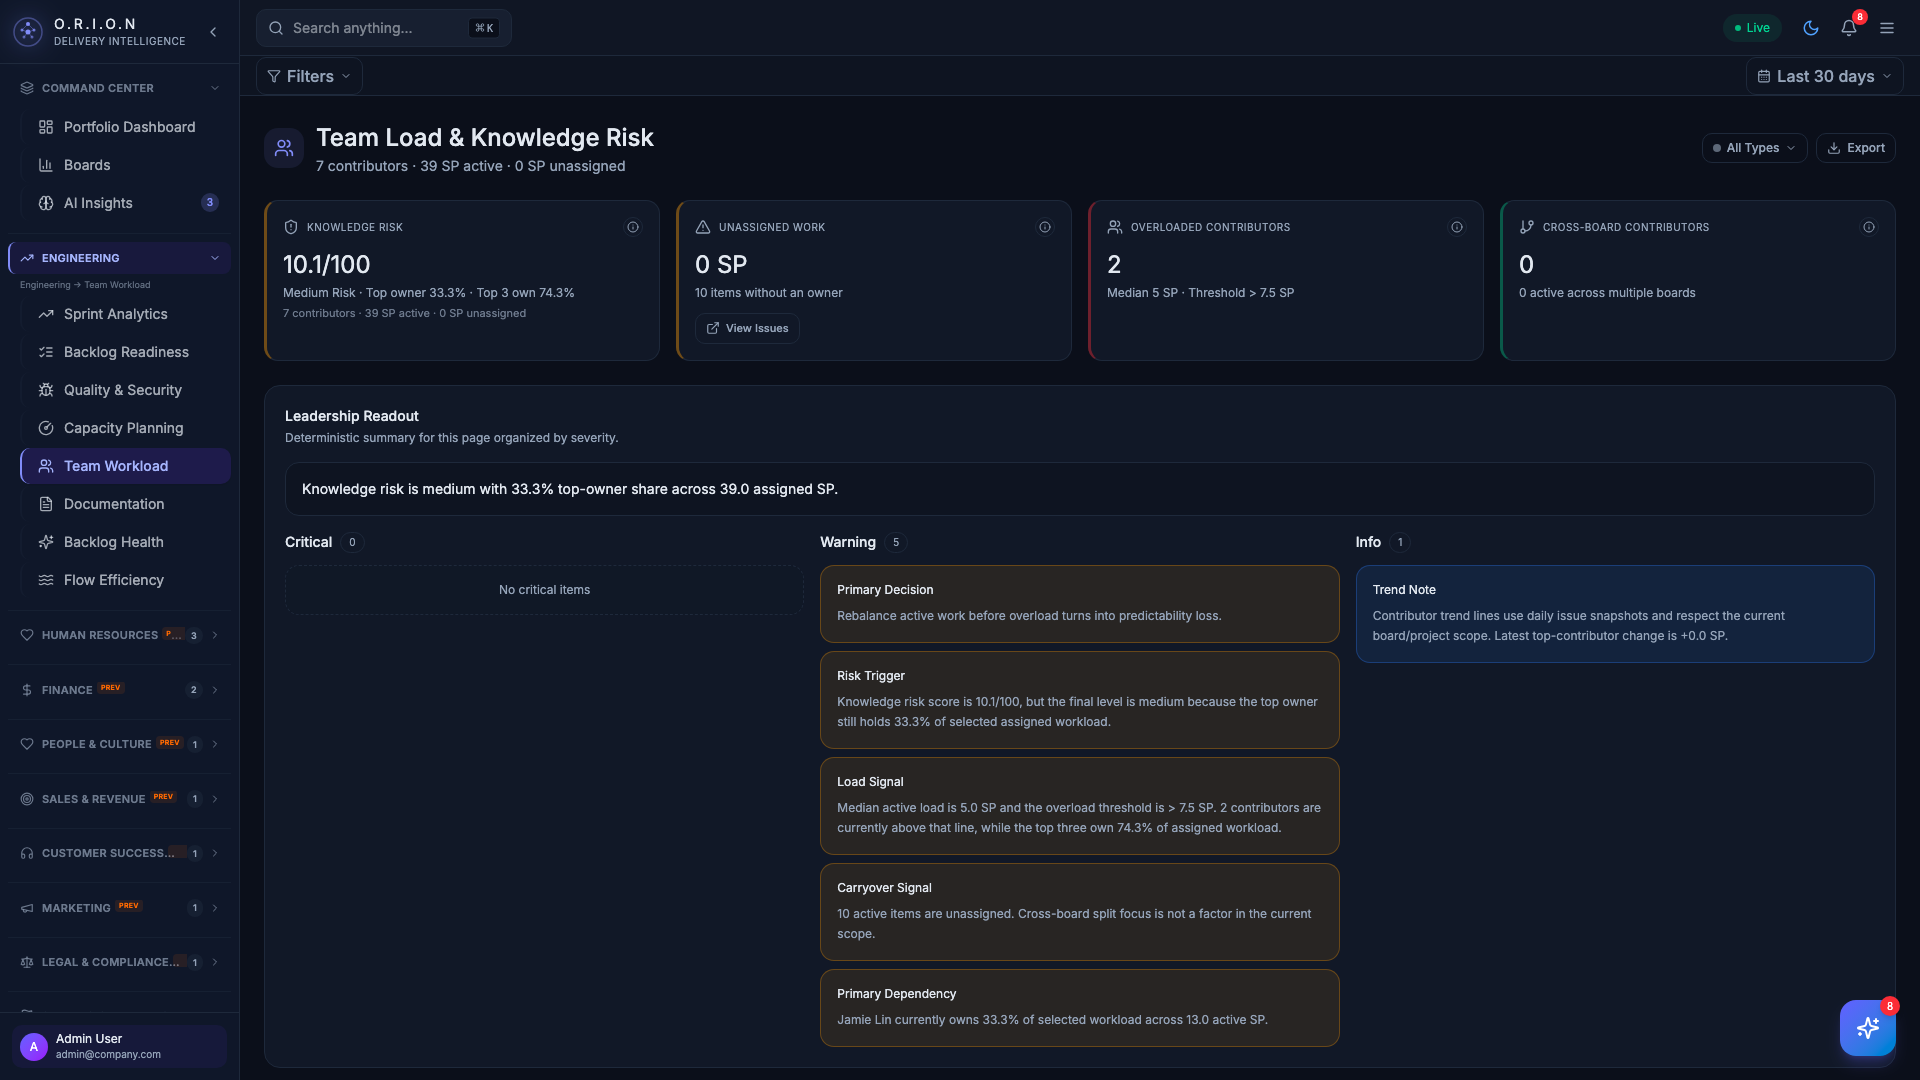Click the Load Signal warning card

tap(1079, 806)
